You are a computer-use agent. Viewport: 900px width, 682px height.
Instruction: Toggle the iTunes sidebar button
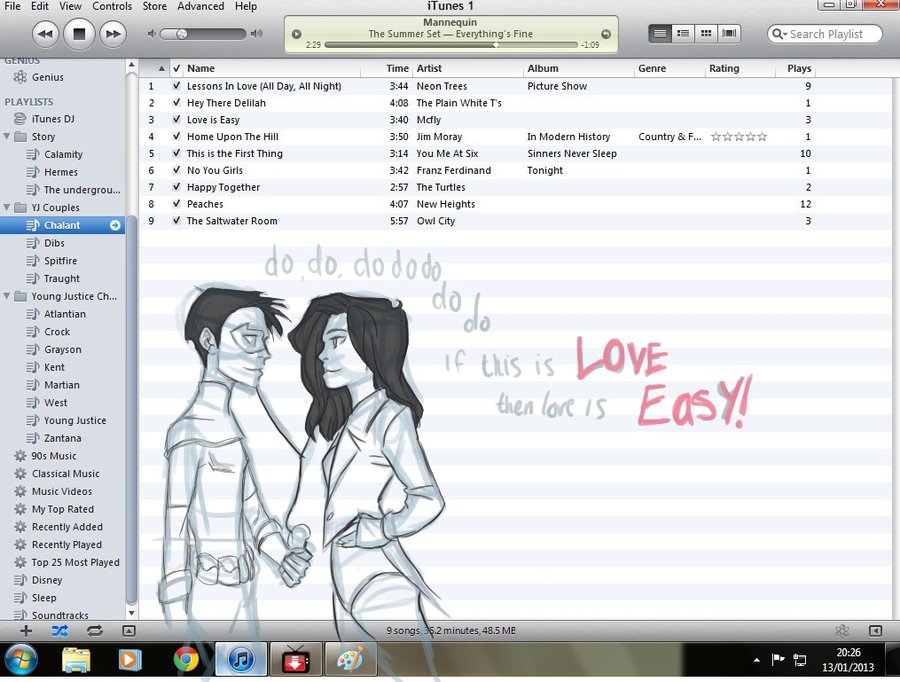875,631
